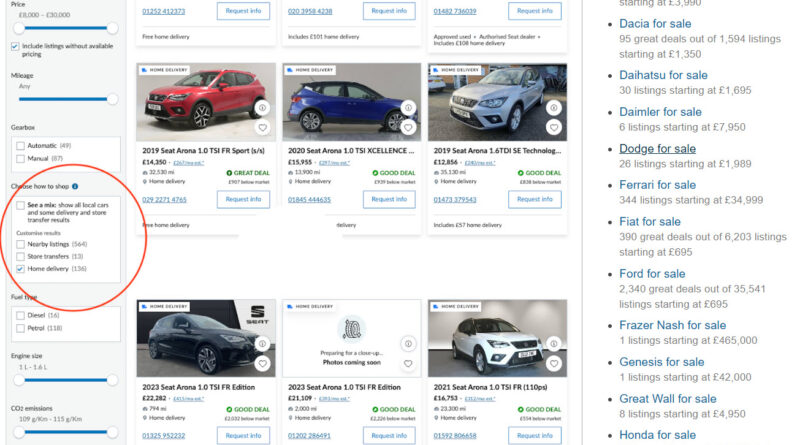Check the Store transfers (13) box

pos(20,257)
